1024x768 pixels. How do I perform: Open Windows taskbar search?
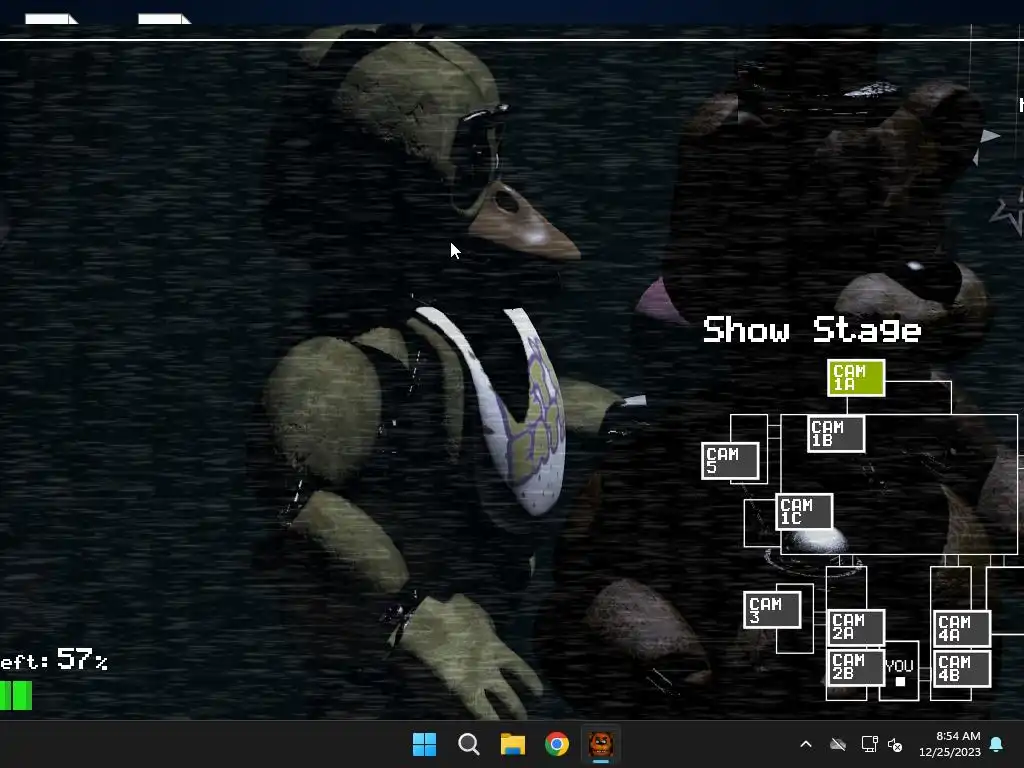(x=468, y=744)
